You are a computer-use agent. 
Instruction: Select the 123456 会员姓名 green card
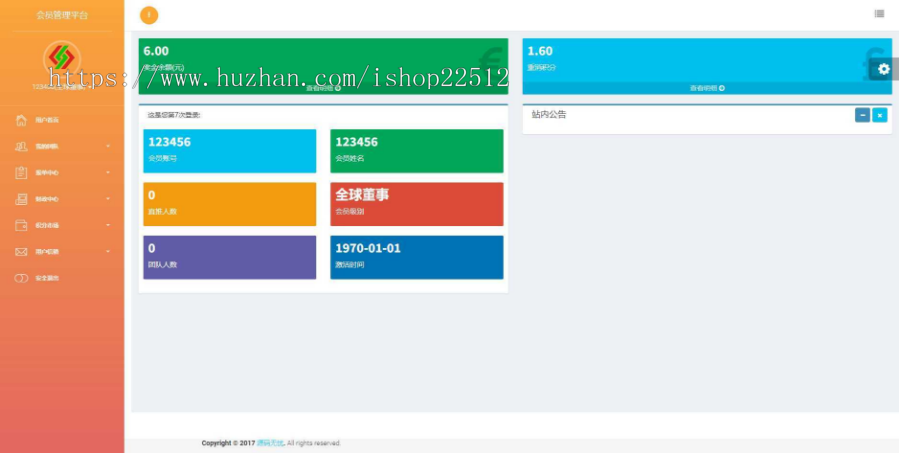pyautogui.click(x=417, y=151)
